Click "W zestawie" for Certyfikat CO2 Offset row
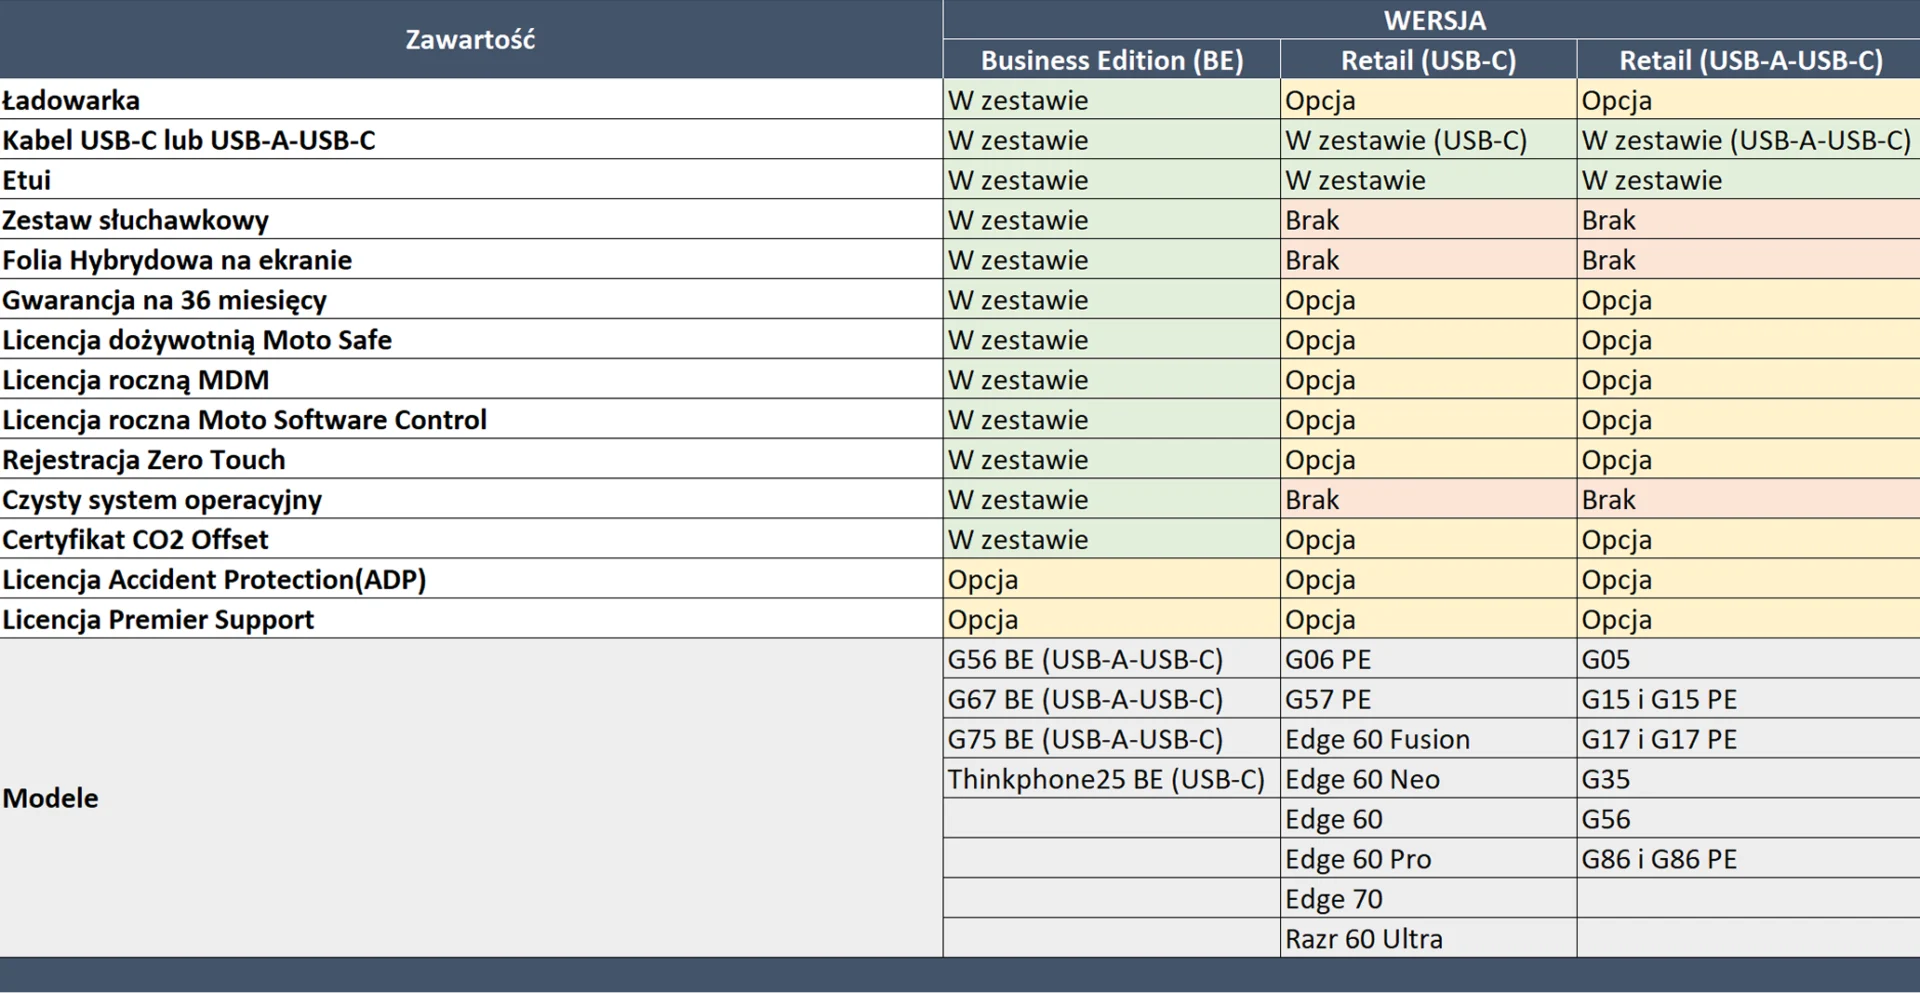This screenshot has width=1920, height=993. (1112, 540)
